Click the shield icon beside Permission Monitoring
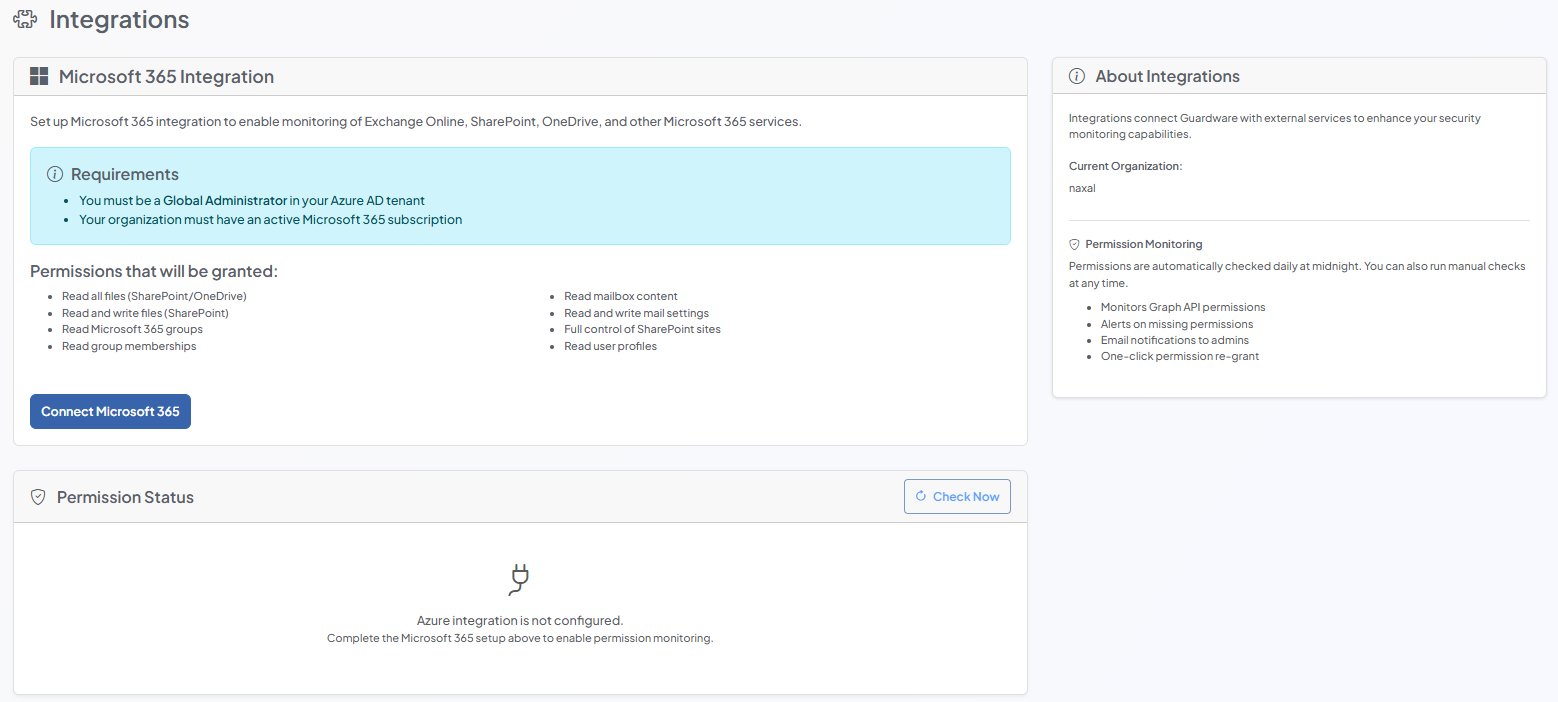The width and height of the screenshot is (1558, 702). tap(1075, 244)
